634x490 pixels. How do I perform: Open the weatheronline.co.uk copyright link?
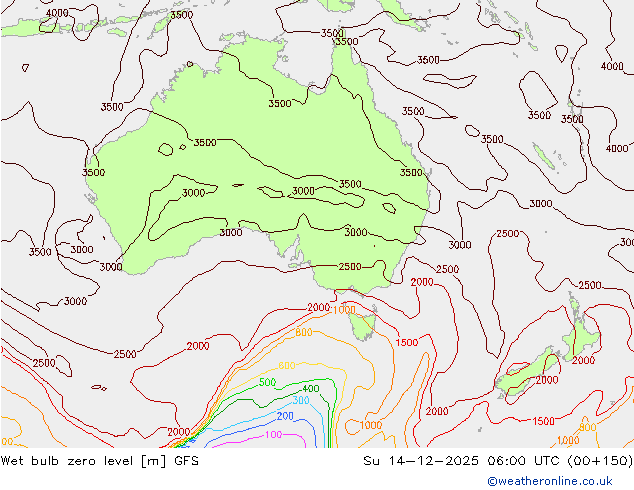550,481
